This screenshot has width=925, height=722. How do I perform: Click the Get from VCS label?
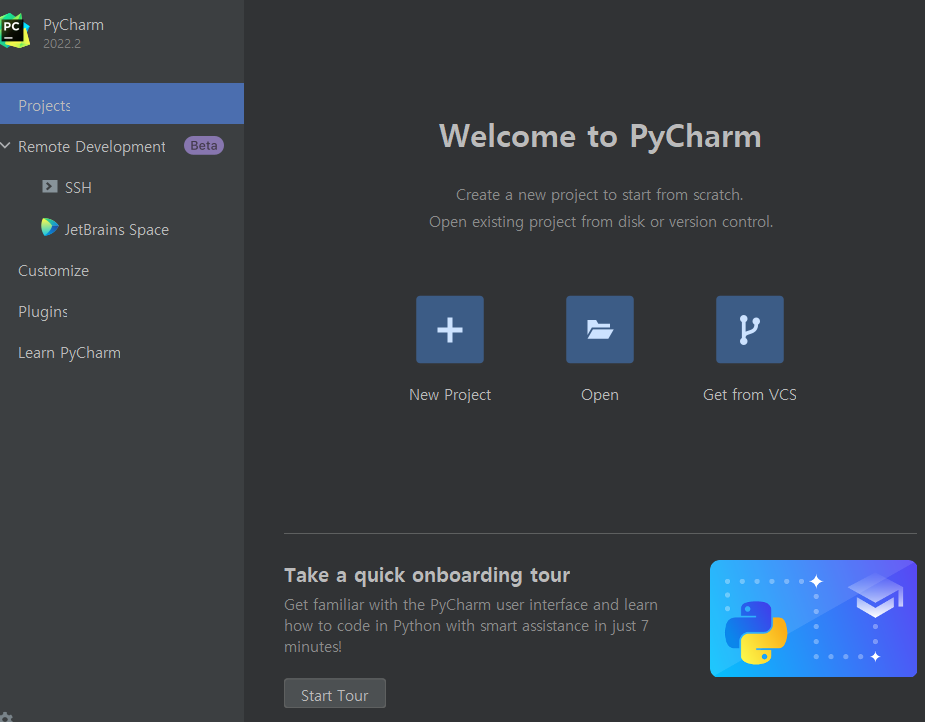[749, 395]
